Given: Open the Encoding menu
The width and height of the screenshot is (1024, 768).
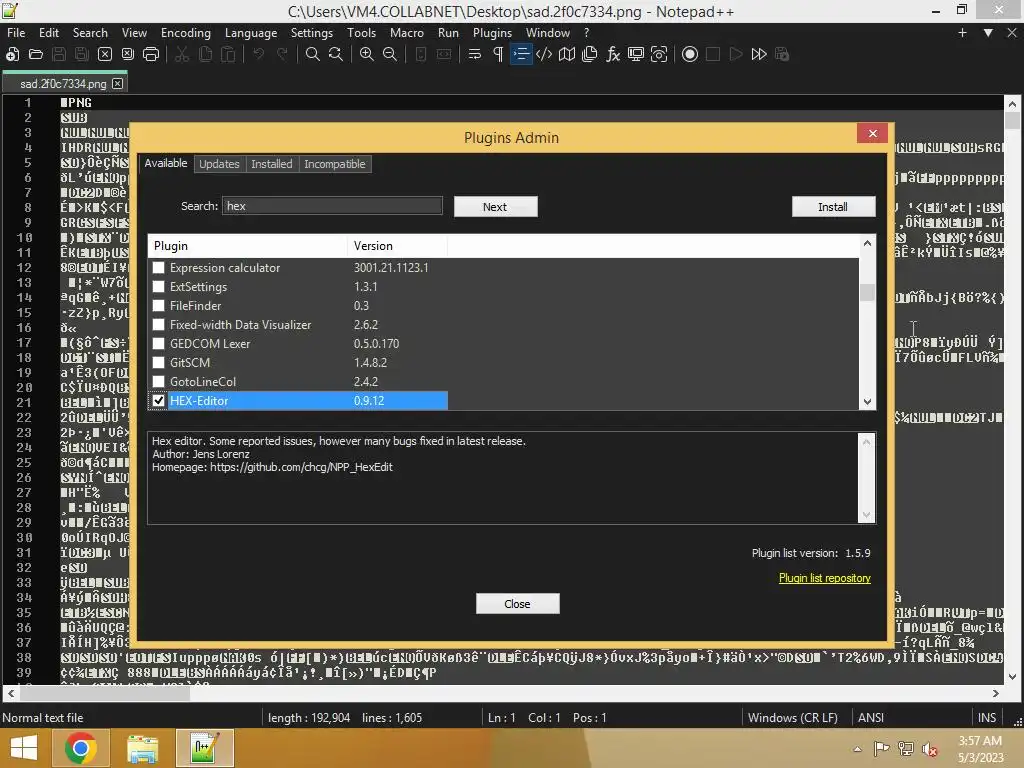Looking at the screenshot, I should (x=185, y=33).
